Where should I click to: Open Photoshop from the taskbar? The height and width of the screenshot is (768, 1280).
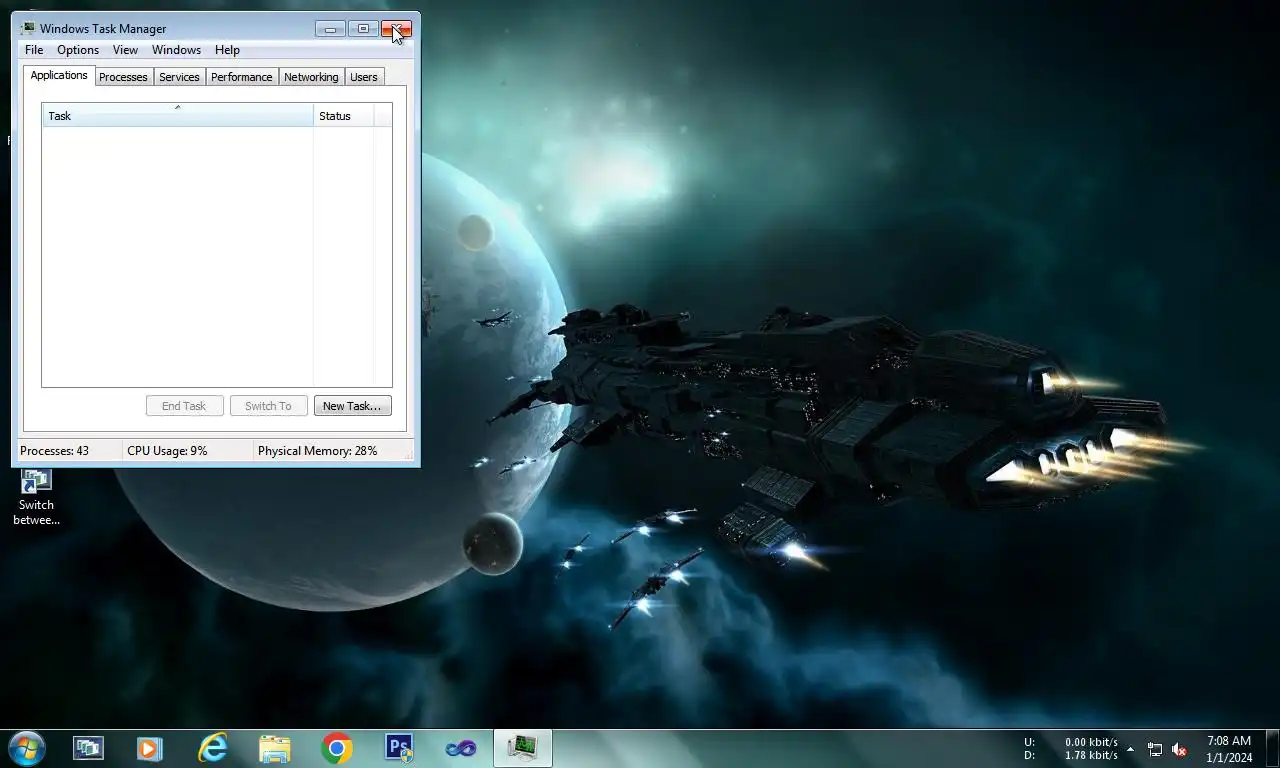(399, 748)
